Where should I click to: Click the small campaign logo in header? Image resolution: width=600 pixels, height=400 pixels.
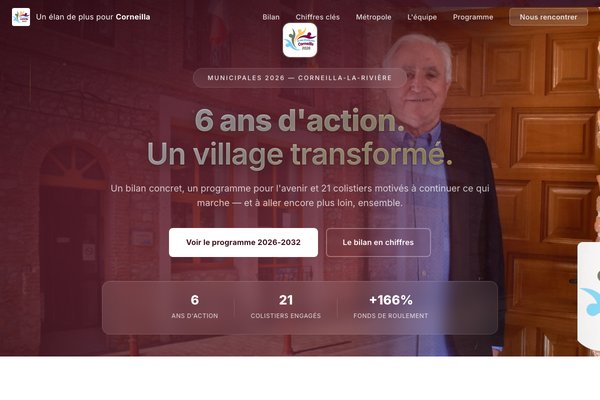point(21,17)
